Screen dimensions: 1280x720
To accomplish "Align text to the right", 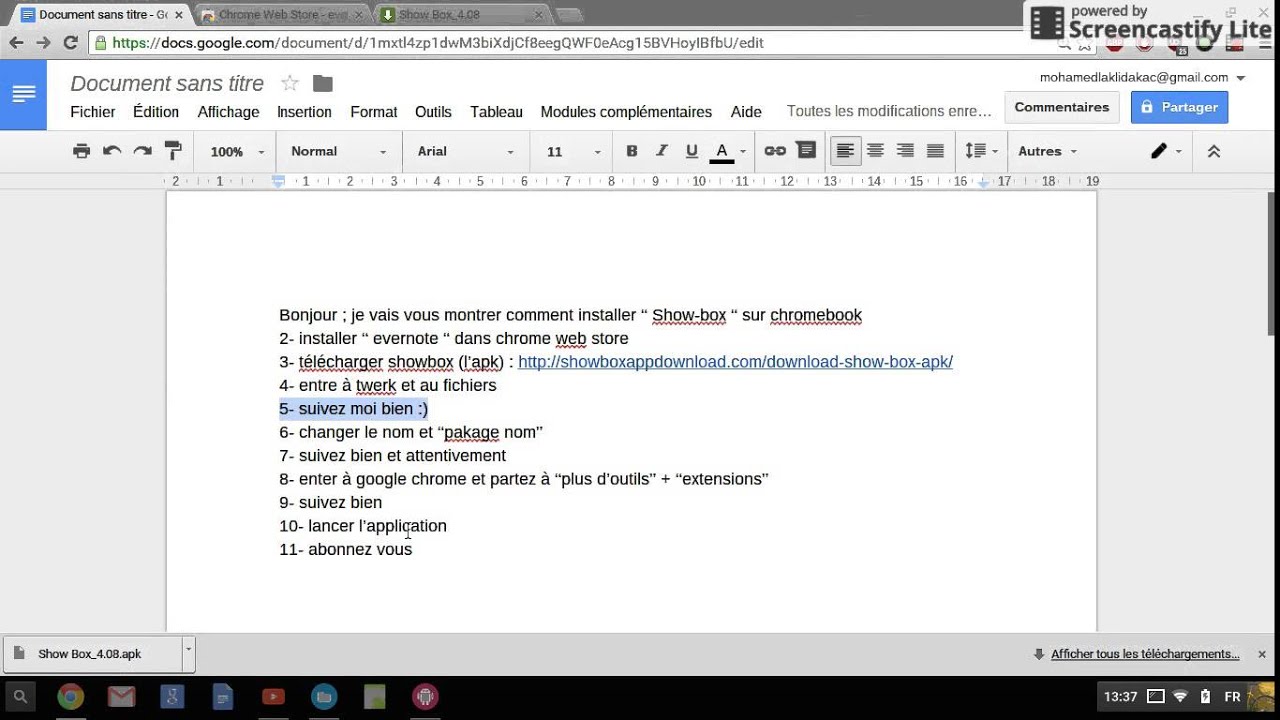I will coord(905,151).
